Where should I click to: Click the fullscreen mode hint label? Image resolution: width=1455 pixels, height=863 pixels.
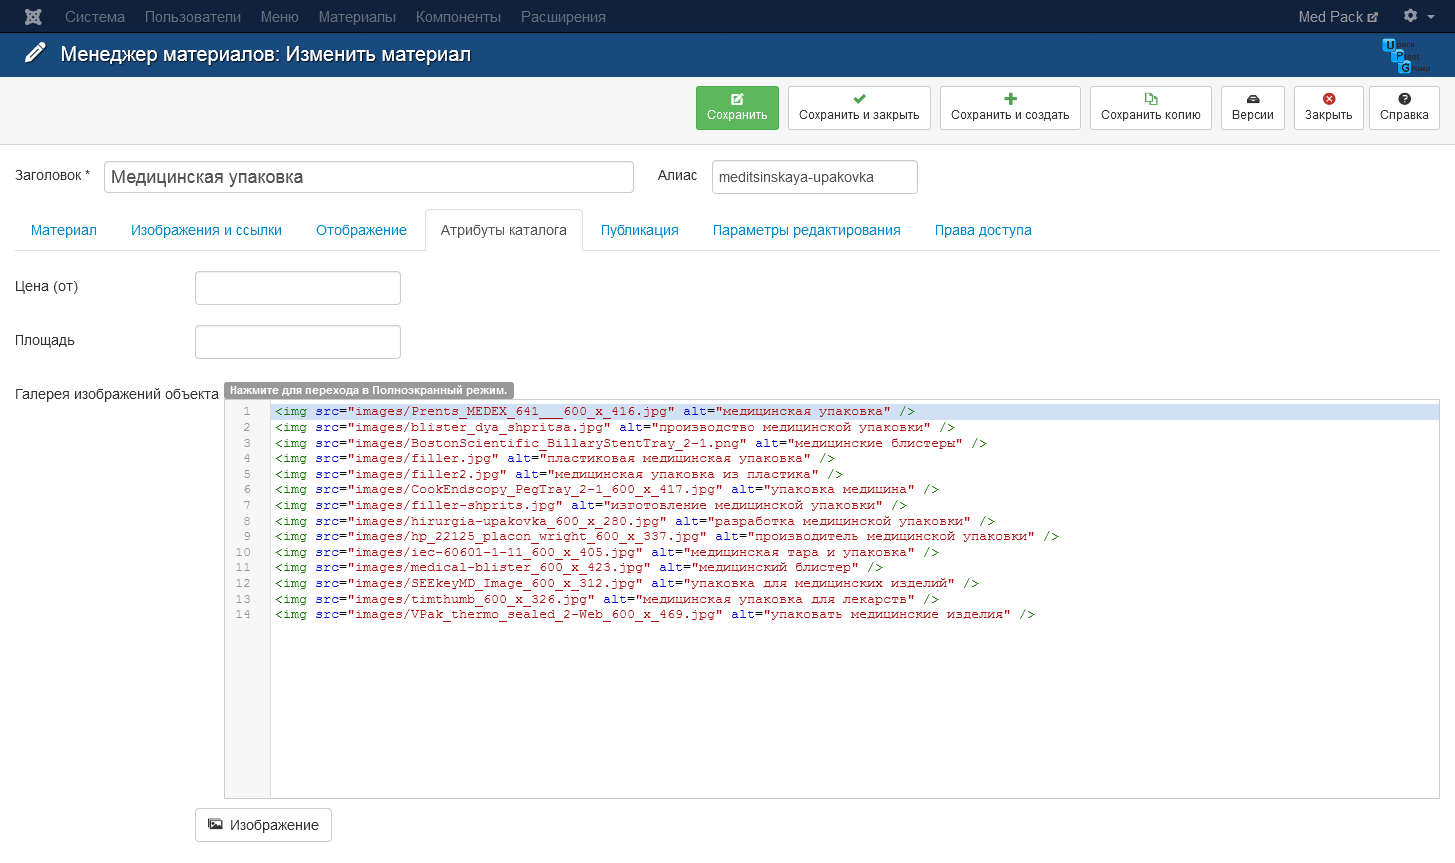point(368,390)
